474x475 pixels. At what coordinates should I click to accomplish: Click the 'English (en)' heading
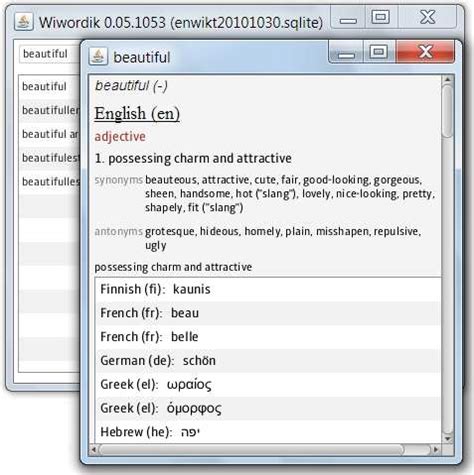click(x=137, y=114)
